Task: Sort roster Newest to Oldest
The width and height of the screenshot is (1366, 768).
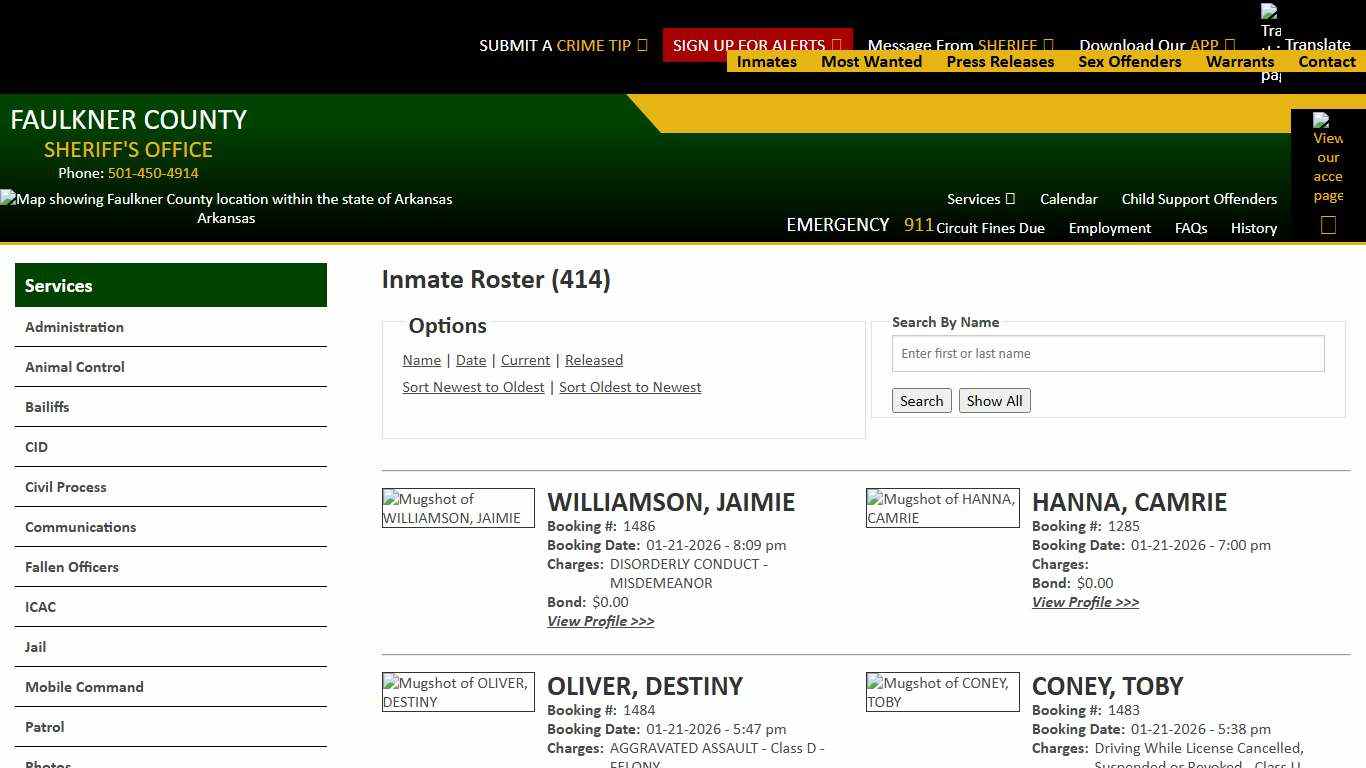Action: pyautogui.click(x=473, y=387)
